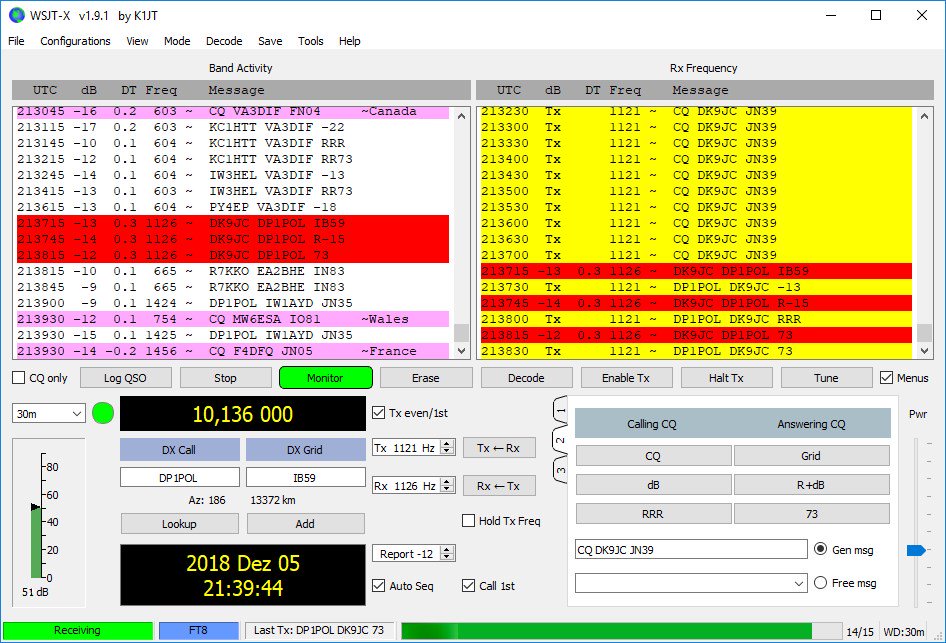Click the Tx 1121 Hz frequency stepper arrows
The image size is (946, 643).
click(x=447, y=448)
